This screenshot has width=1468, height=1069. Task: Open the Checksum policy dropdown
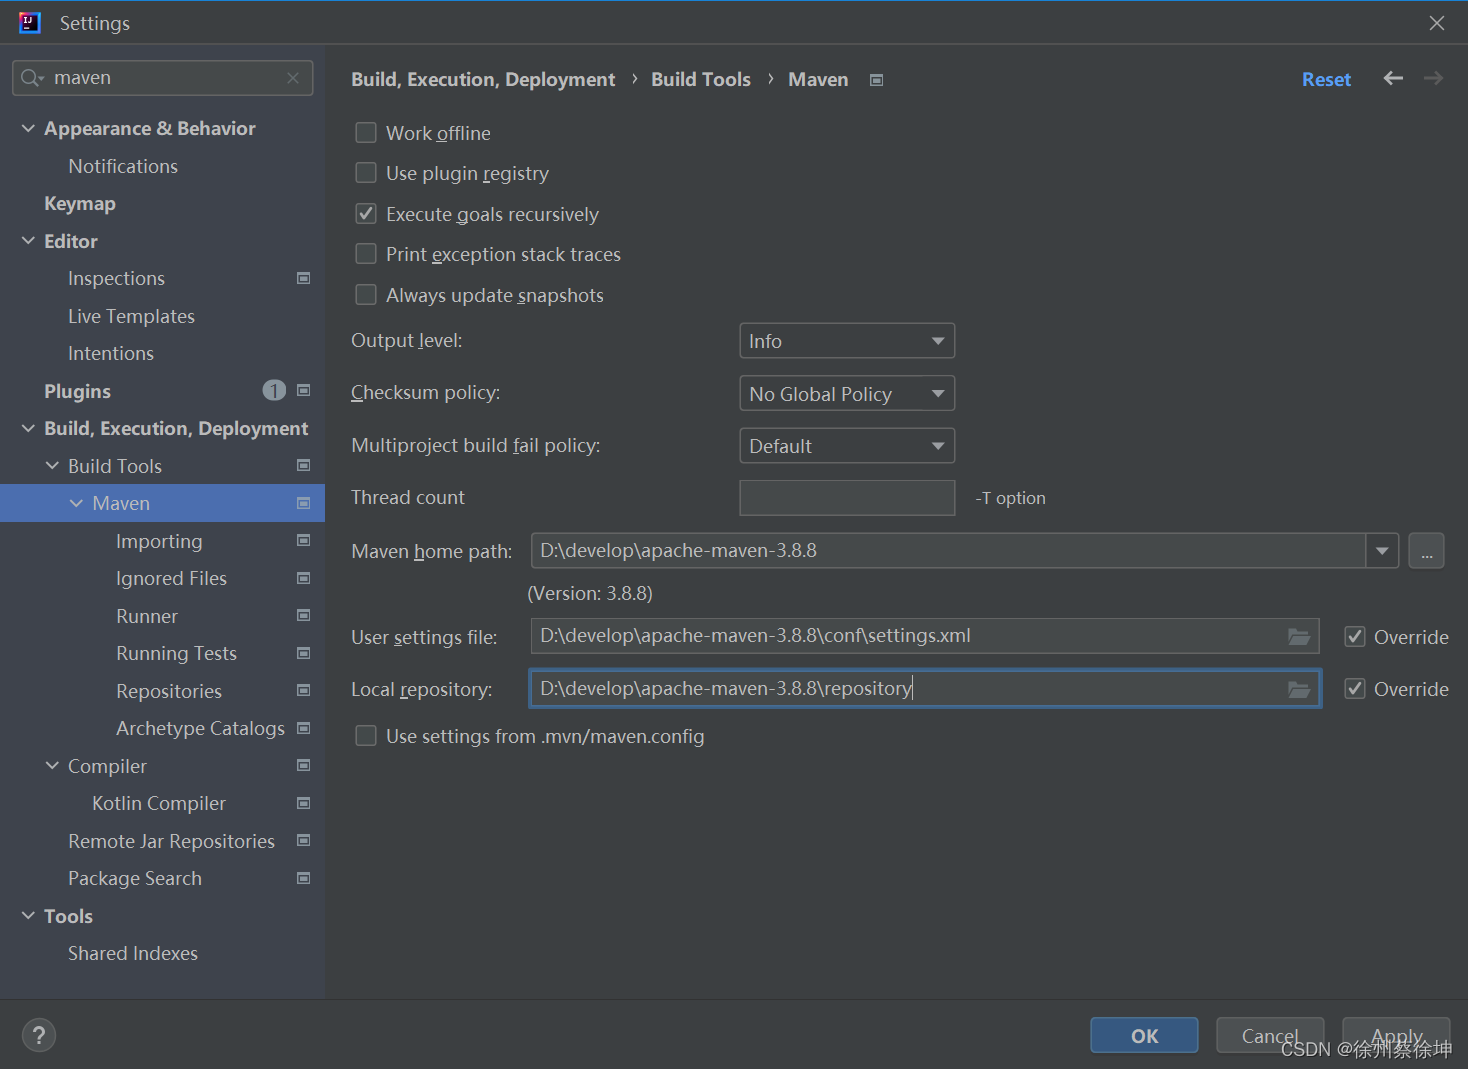(847, 393)
